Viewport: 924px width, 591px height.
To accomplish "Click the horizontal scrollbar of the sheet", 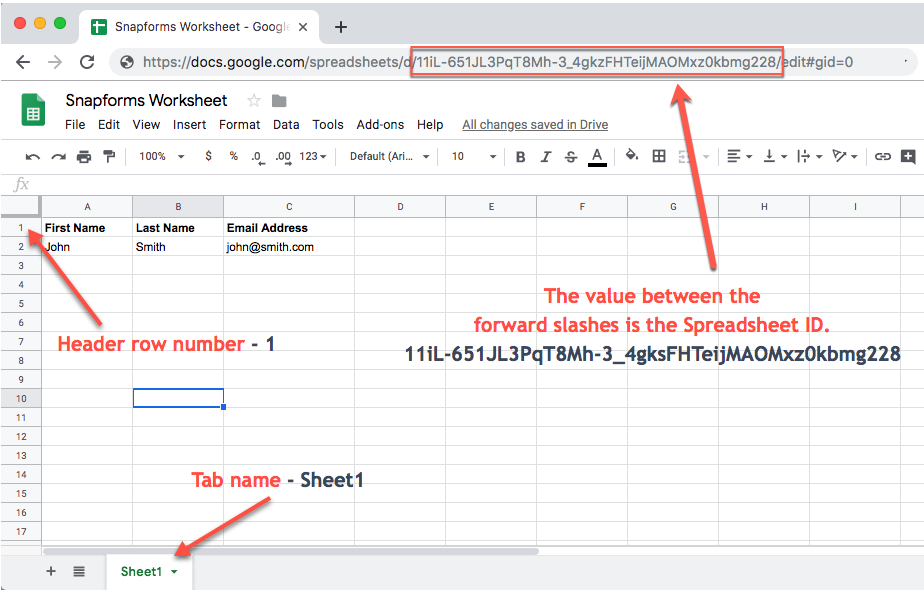I will (291, 552).
